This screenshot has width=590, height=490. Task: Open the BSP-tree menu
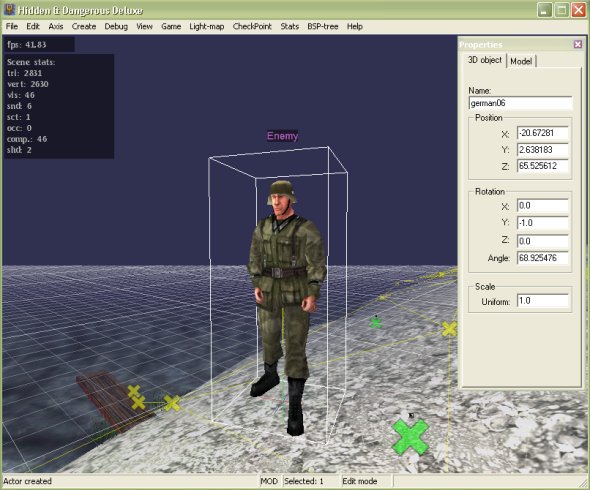pyautogui.click(x=322, y=26)
